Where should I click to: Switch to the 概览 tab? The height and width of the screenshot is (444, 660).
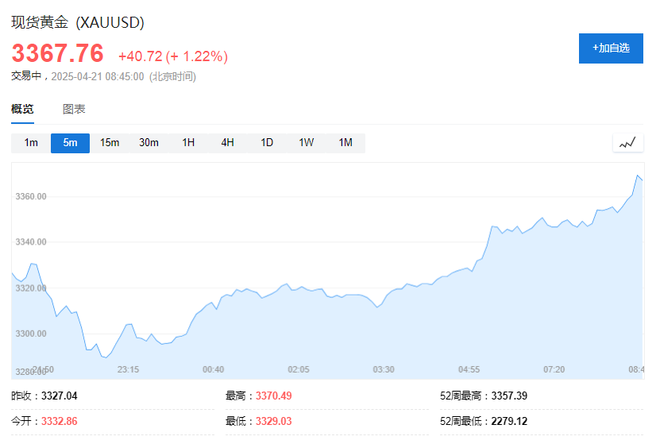pos(22,109)
